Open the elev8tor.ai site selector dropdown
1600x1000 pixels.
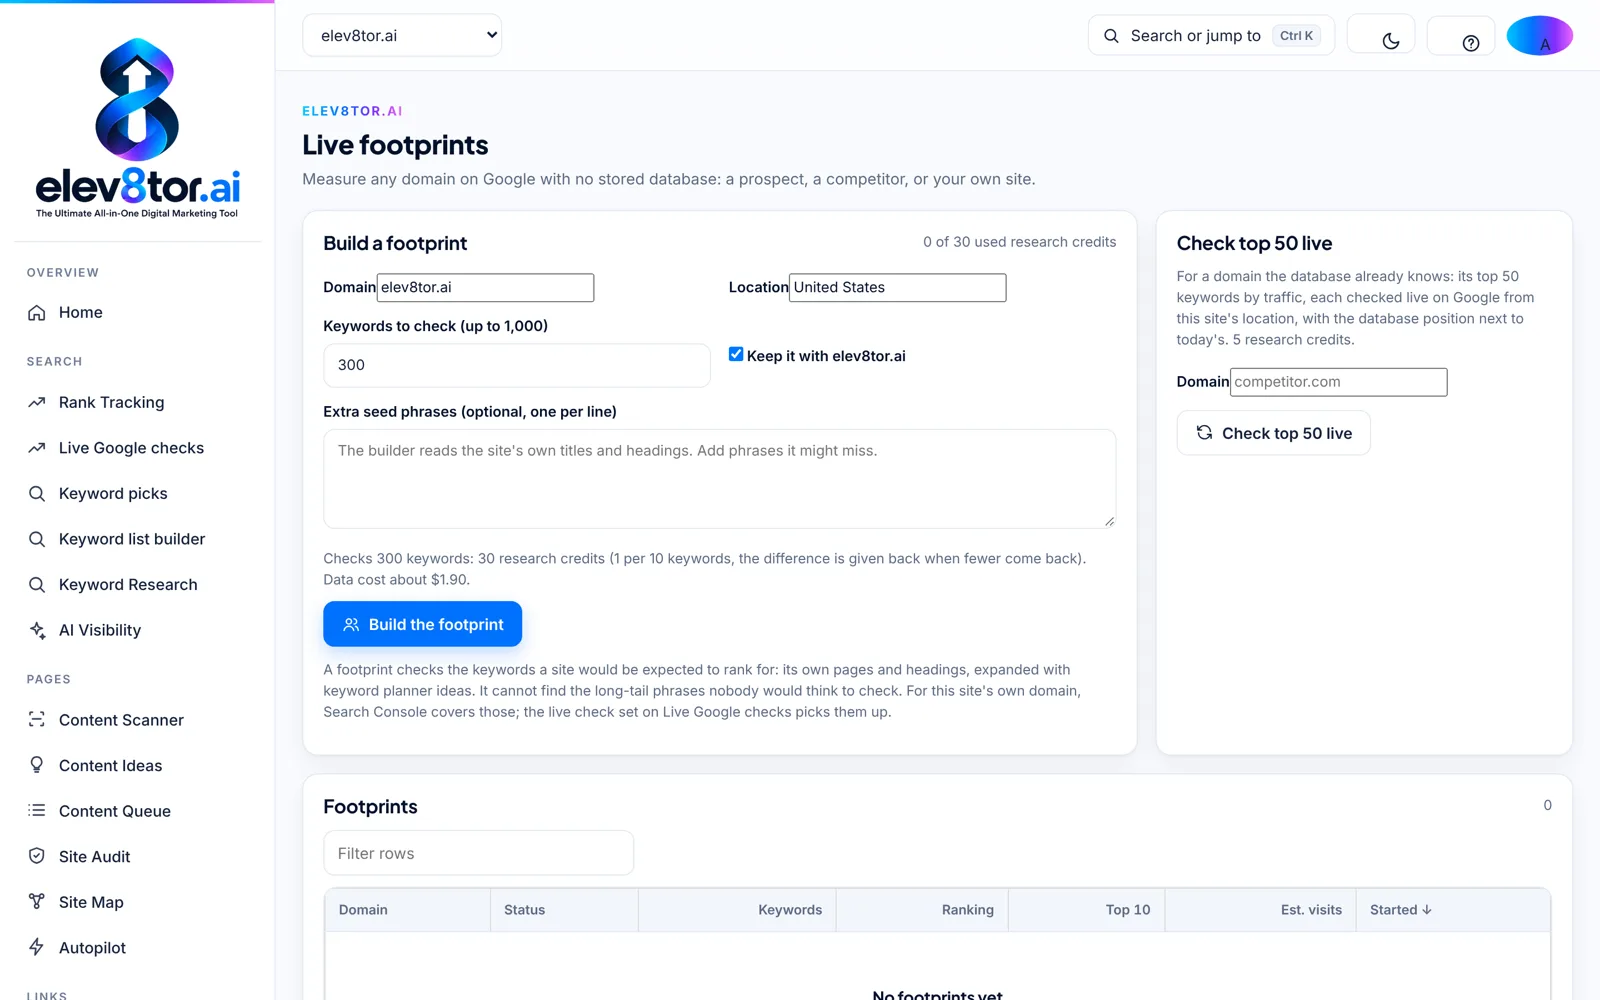click(402, 35)
